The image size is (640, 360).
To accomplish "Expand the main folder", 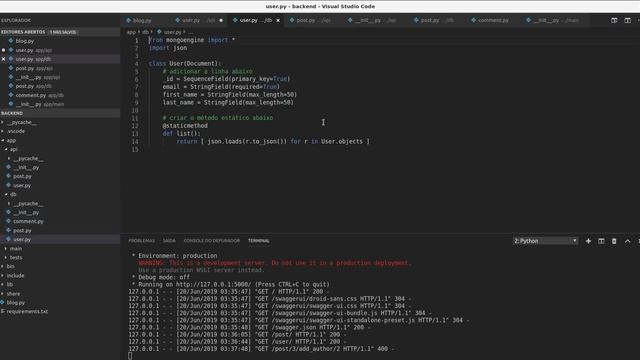I will click(16, 248).
